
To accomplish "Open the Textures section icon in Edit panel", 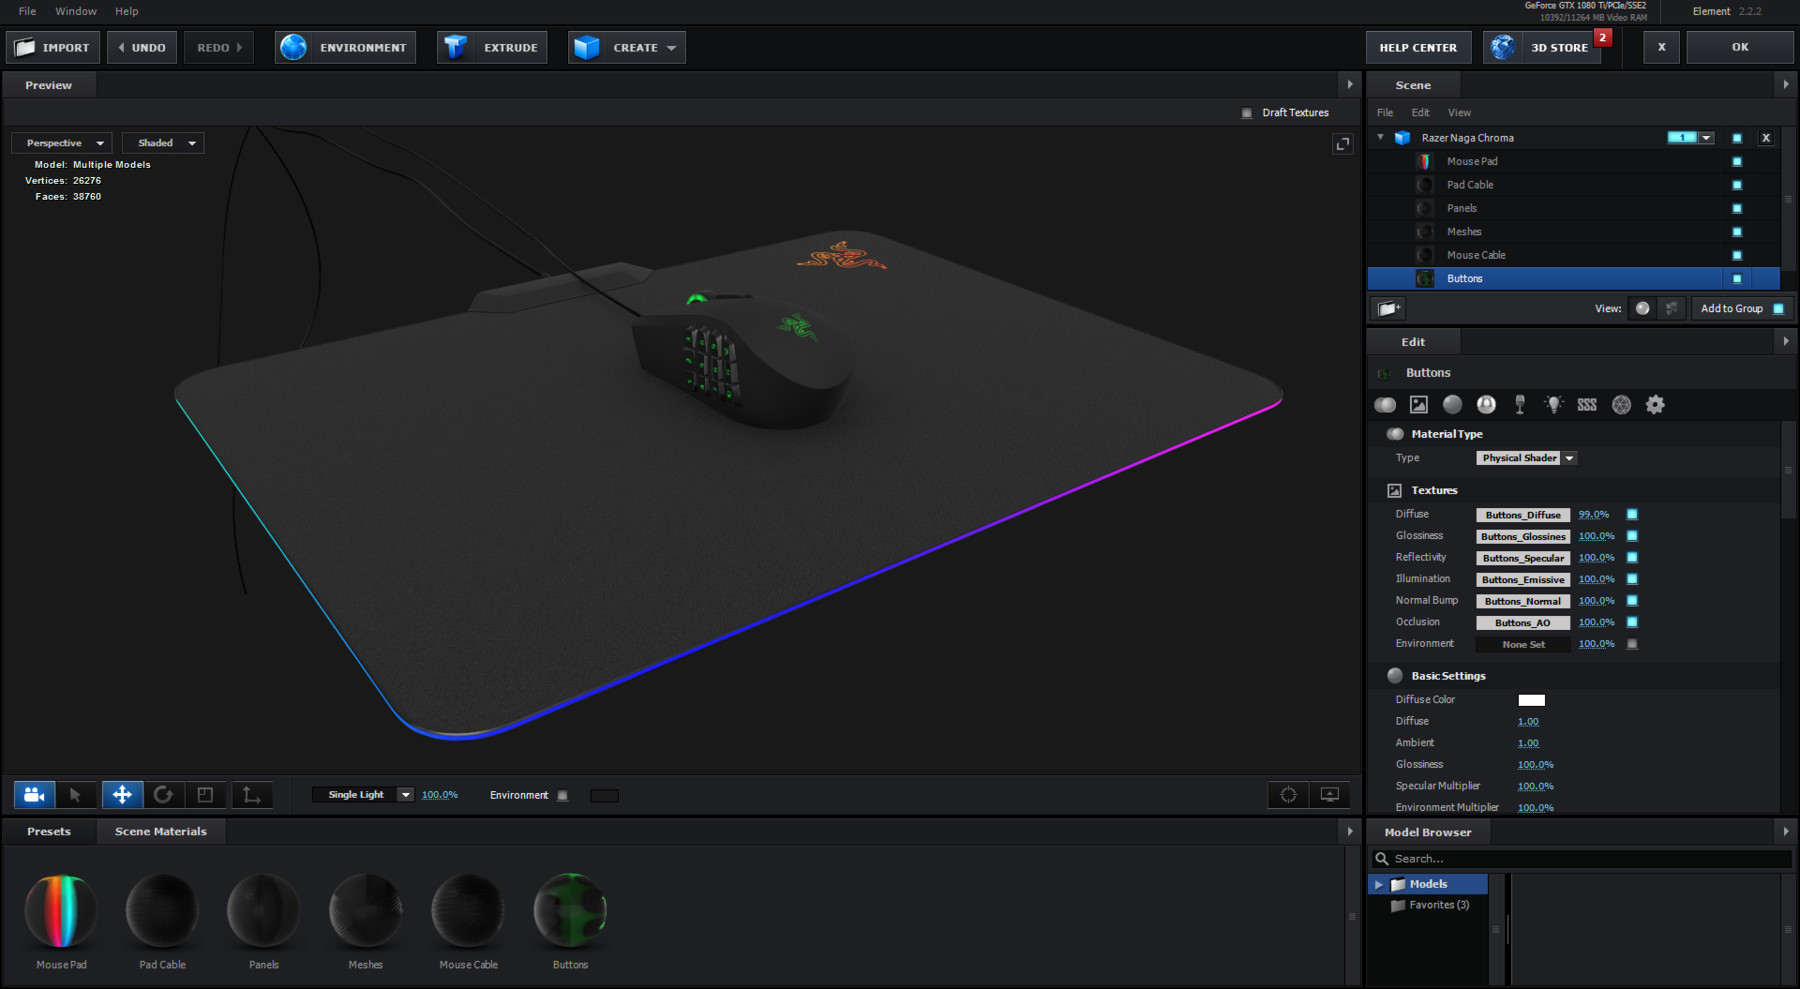I will [1418, 404].
